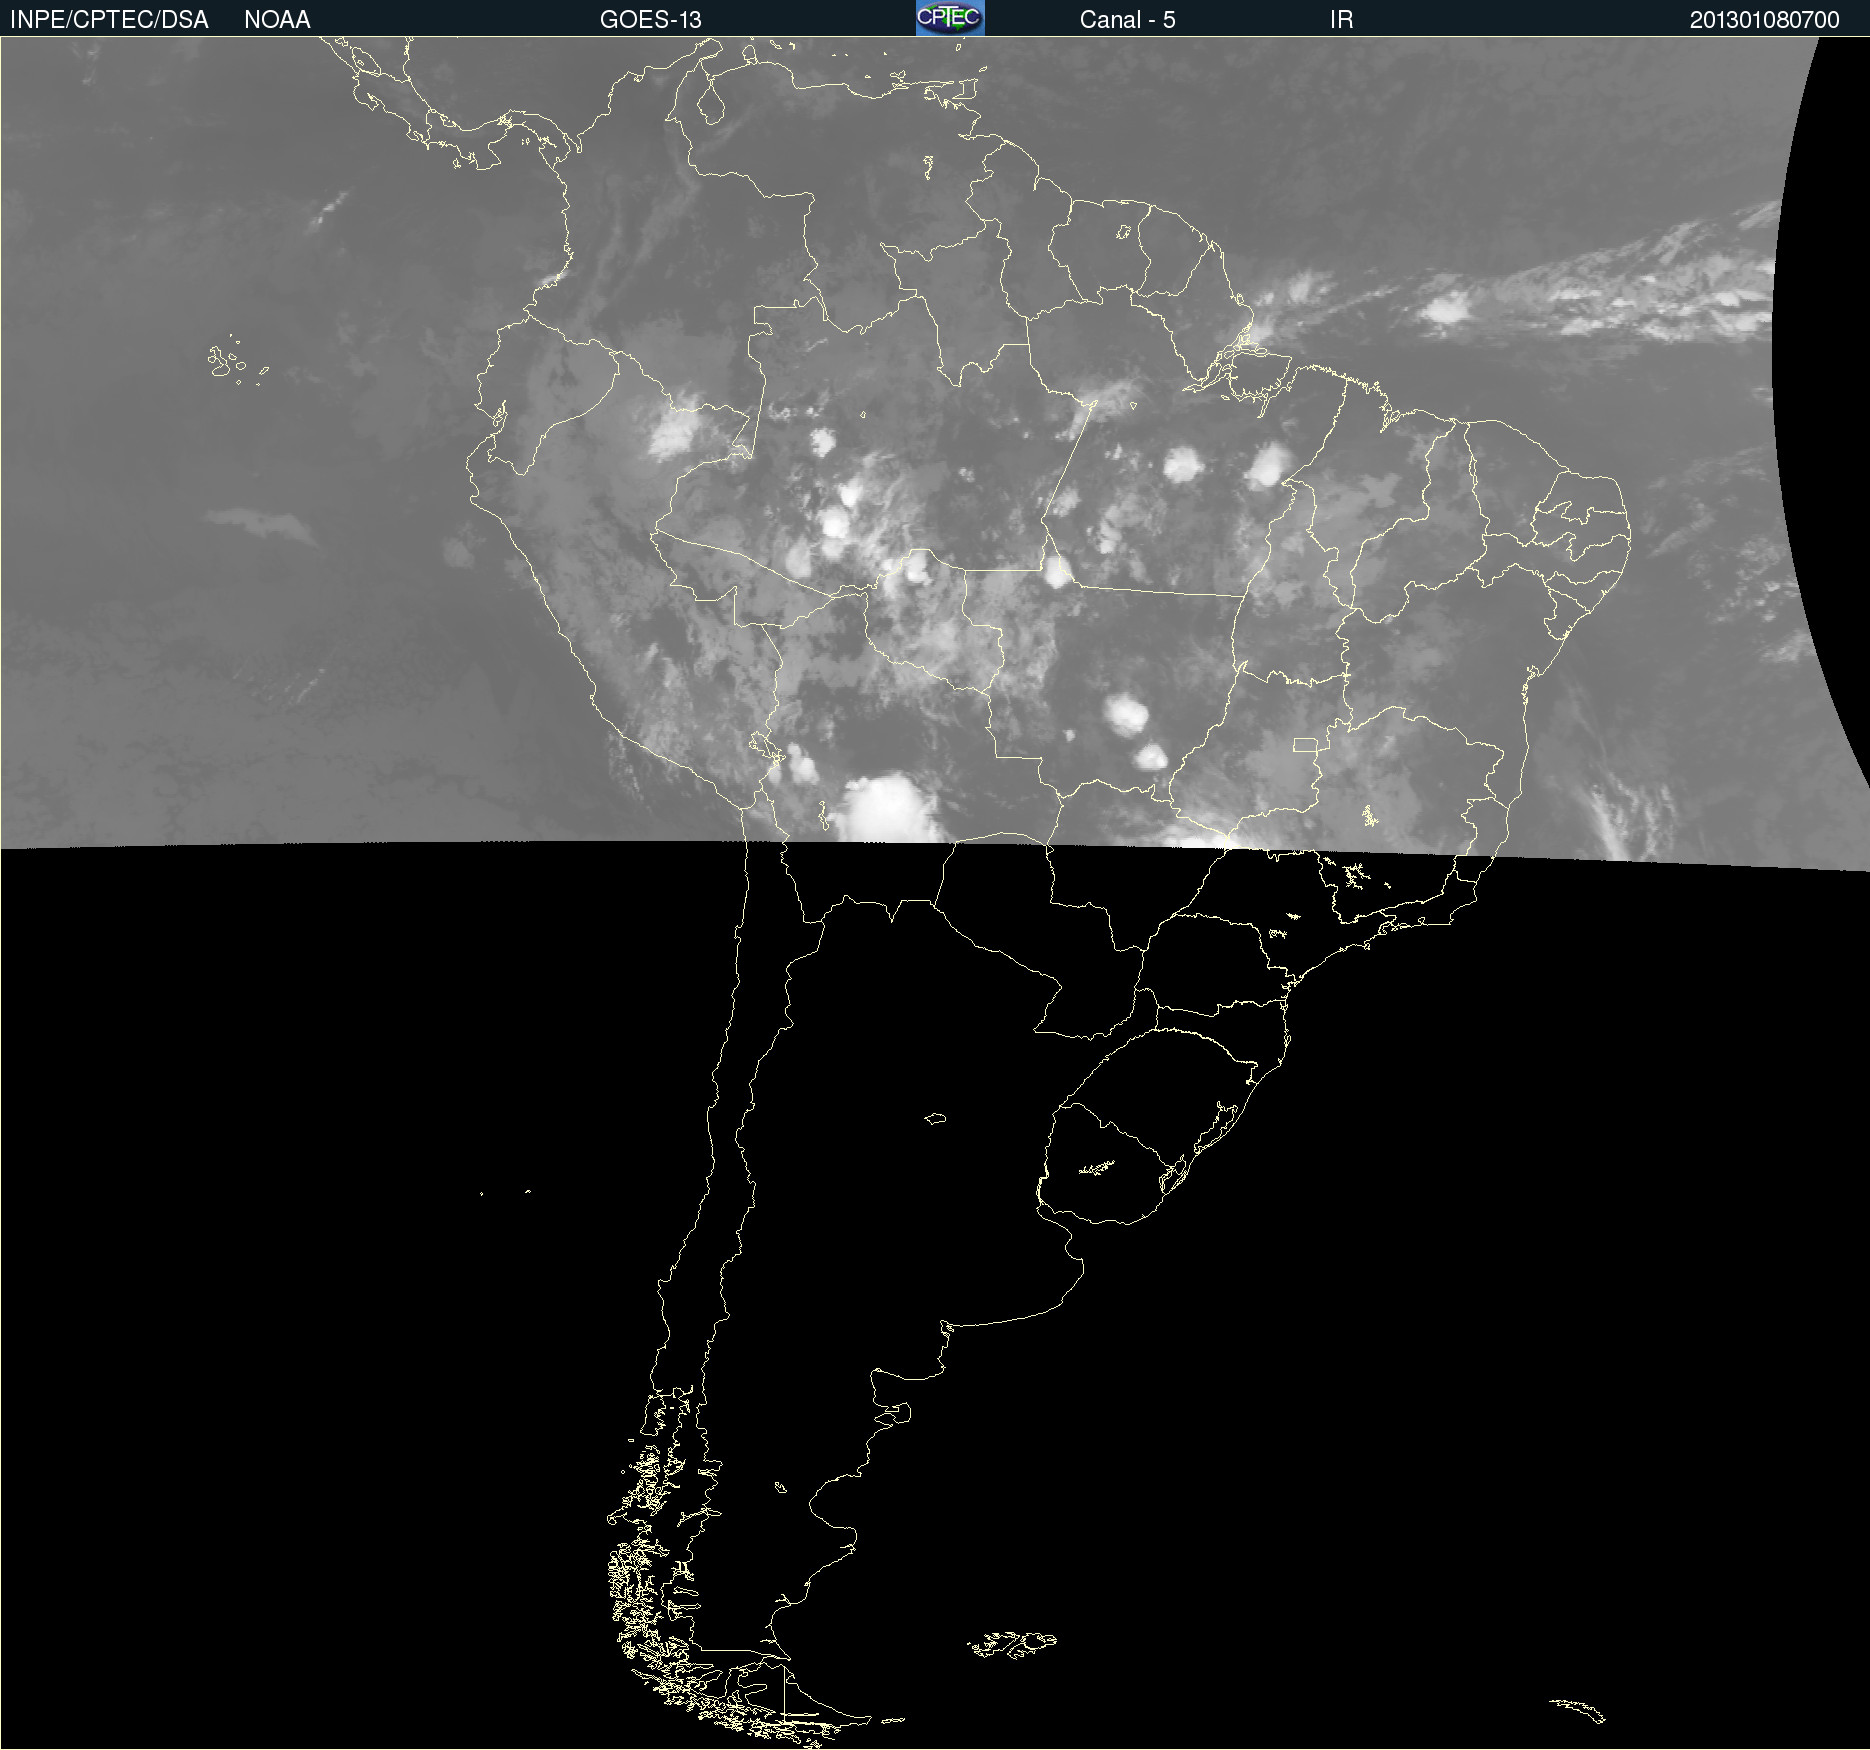Click the NOAA label in header
This screenshot has width=1870, height=1750.
(277, 20)
